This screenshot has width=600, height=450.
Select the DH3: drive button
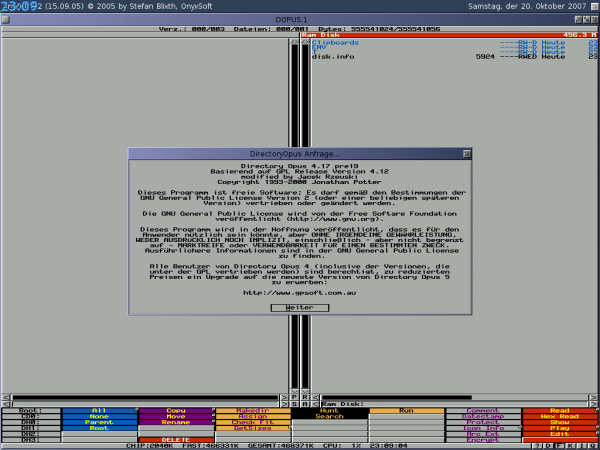click(31, 440)
